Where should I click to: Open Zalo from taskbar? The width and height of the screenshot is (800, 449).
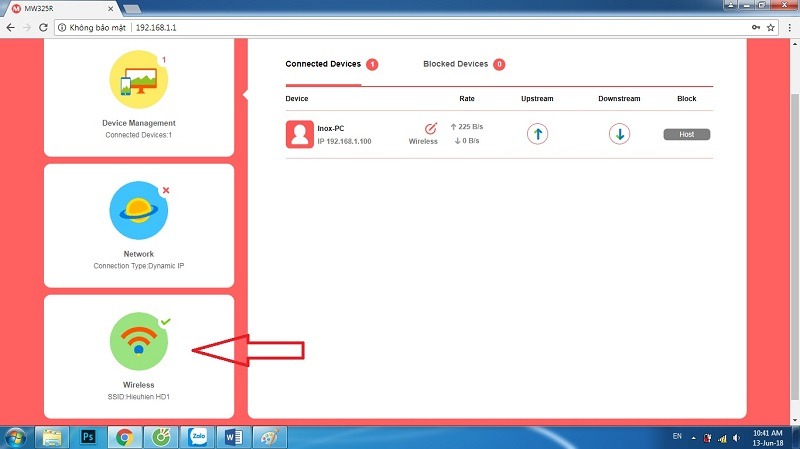(x=197, y=437)
